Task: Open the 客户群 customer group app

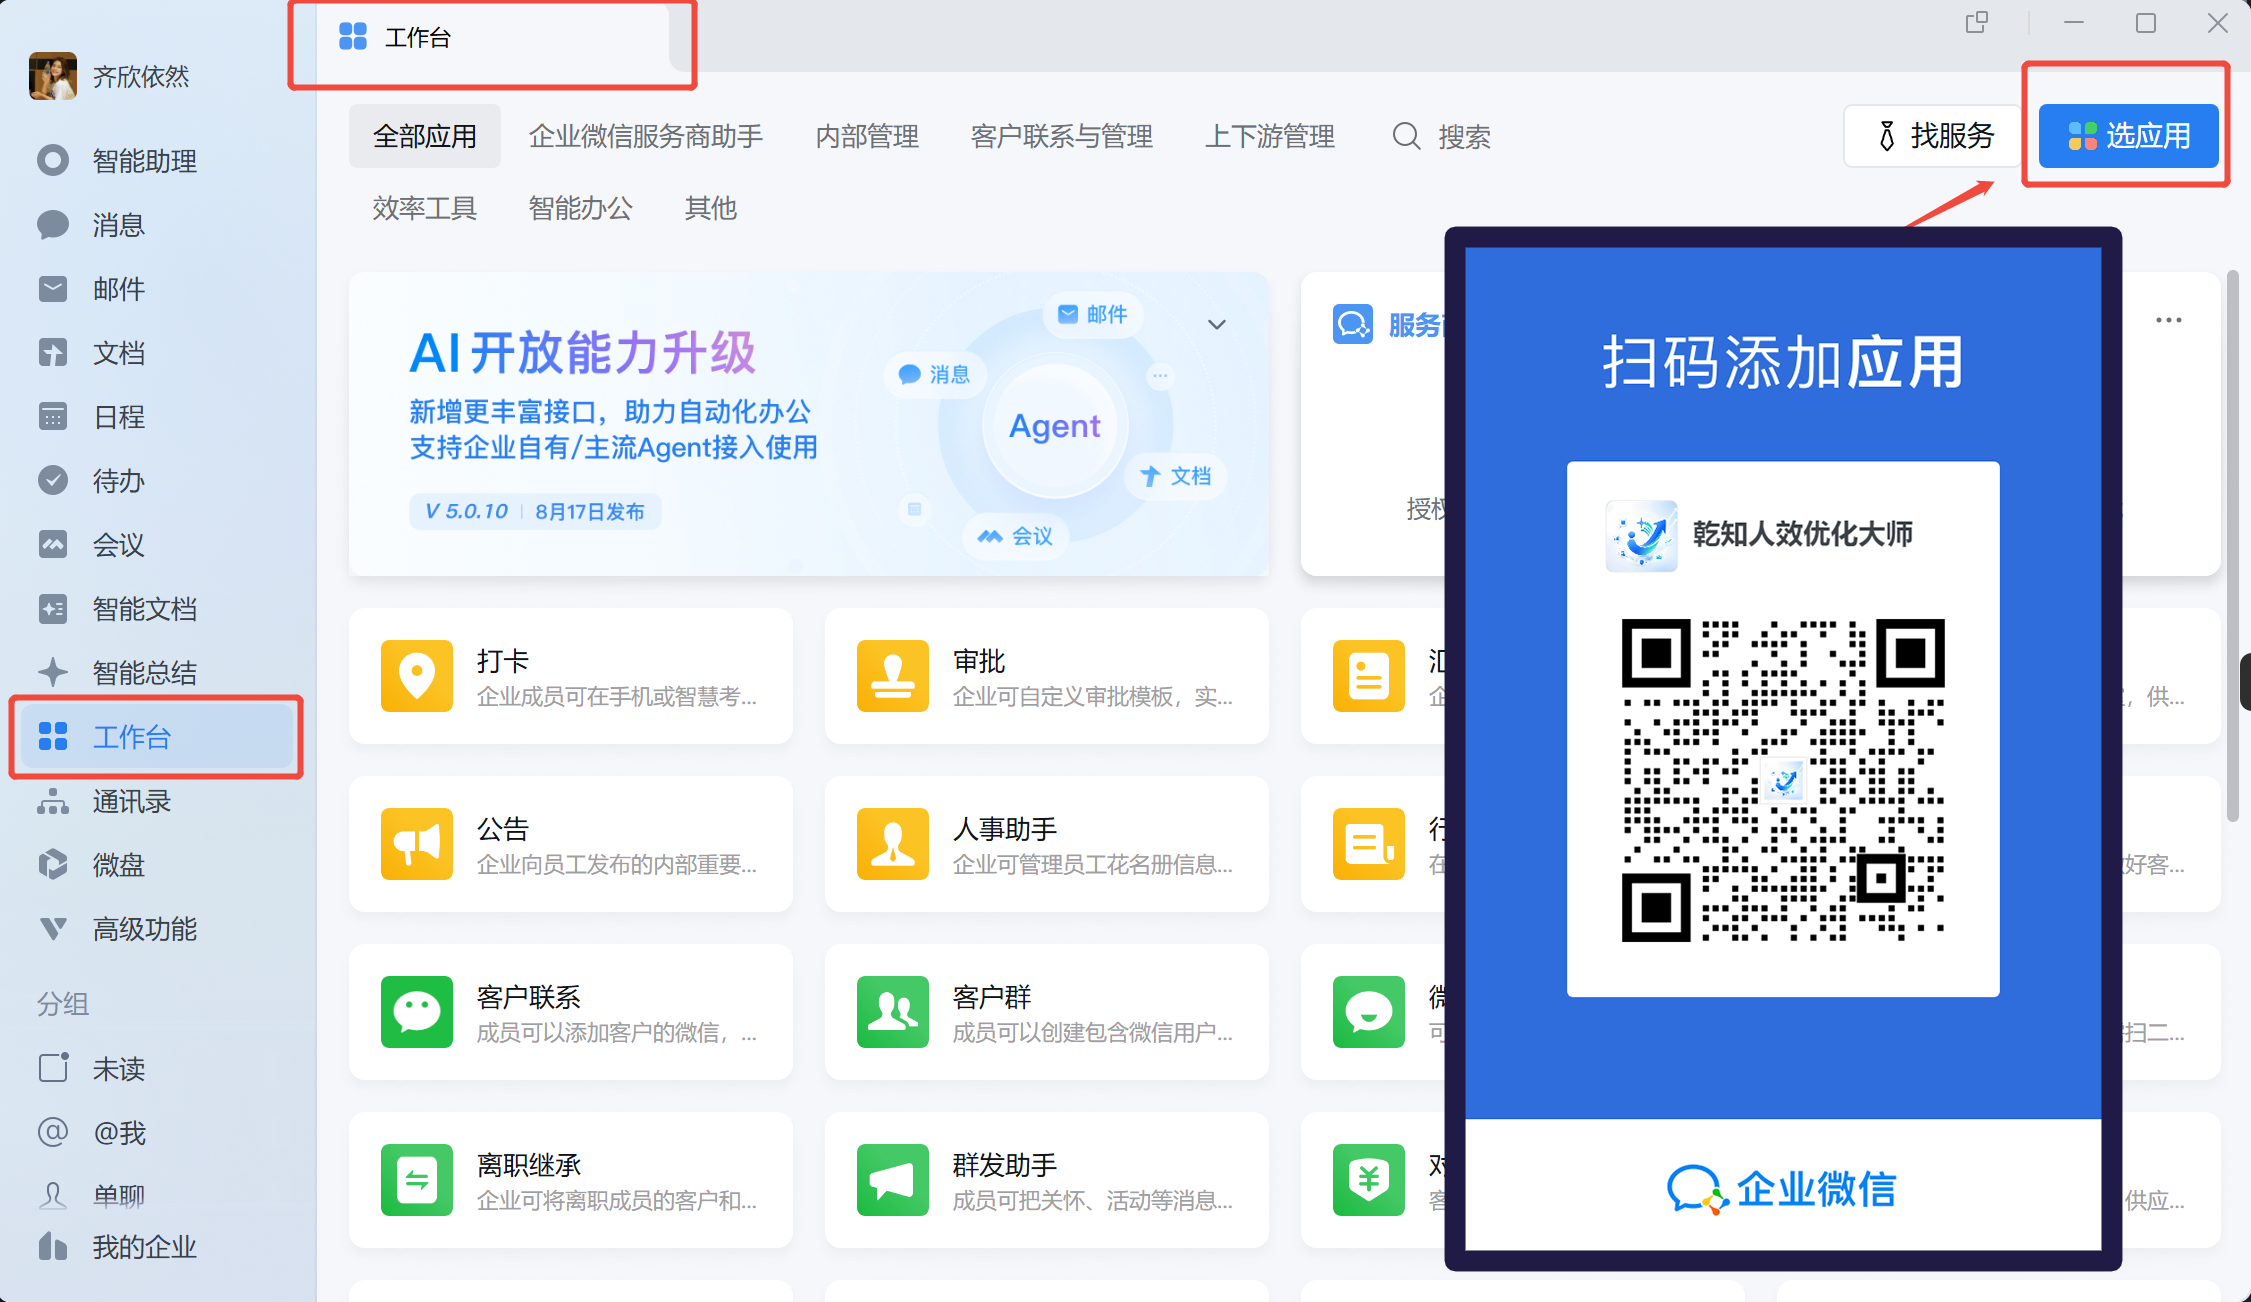Action: pyautogui.click(x=1046, y=1012)
